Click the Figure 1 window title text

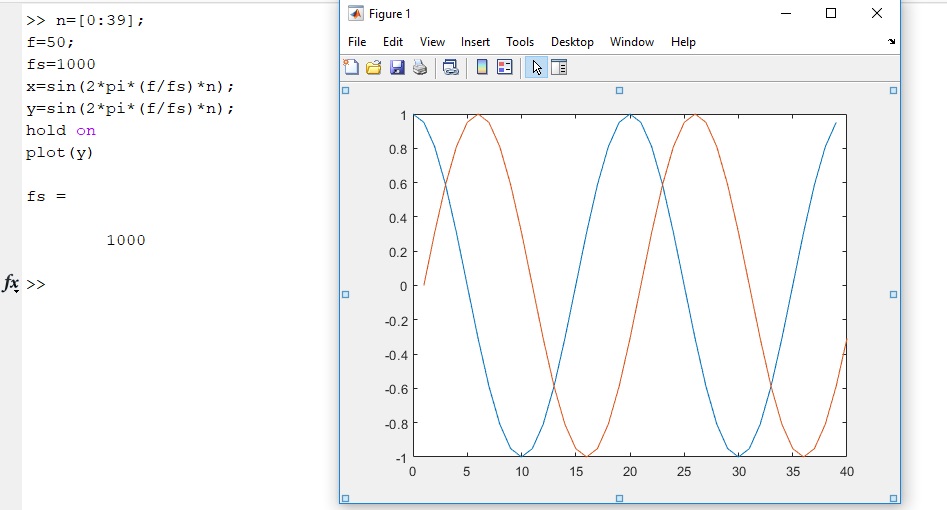(x=390, y=14)
